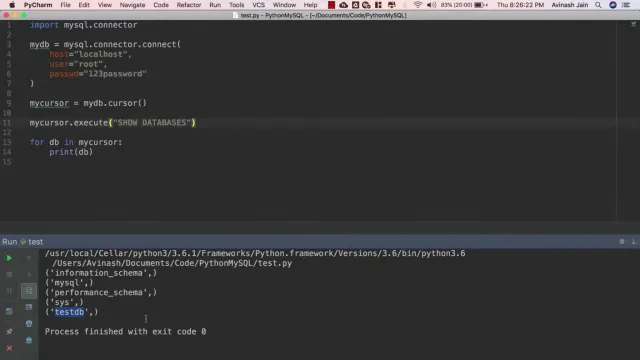Screen dimensions: 640x360
Task: Open the Refactor menu
Action: [189, 5]
